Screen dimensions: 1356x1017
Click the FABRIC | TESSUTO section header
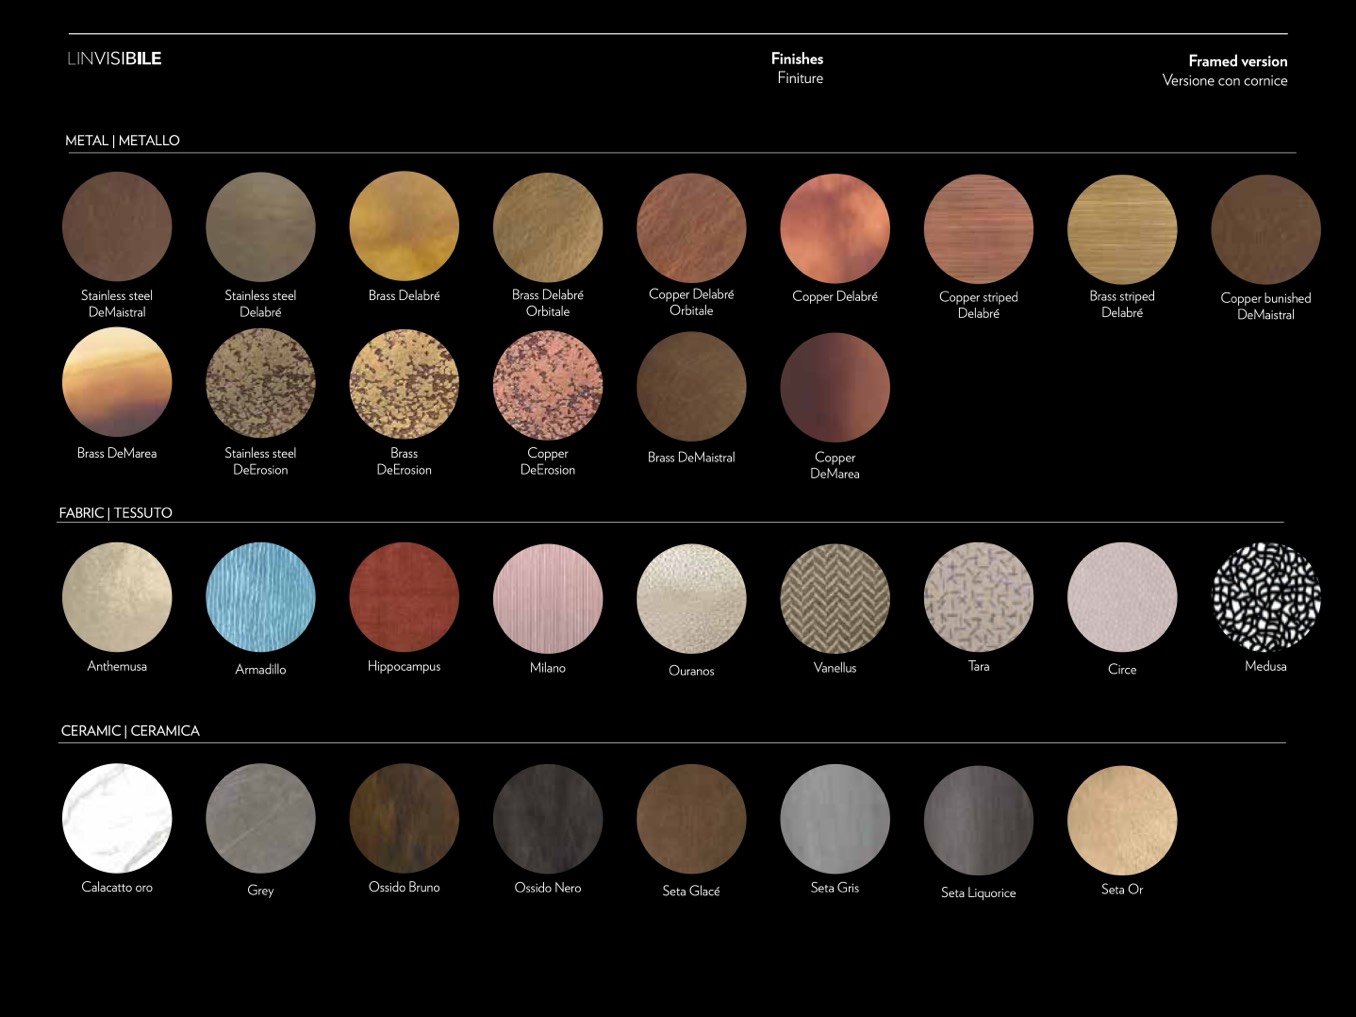coord(115,513)
